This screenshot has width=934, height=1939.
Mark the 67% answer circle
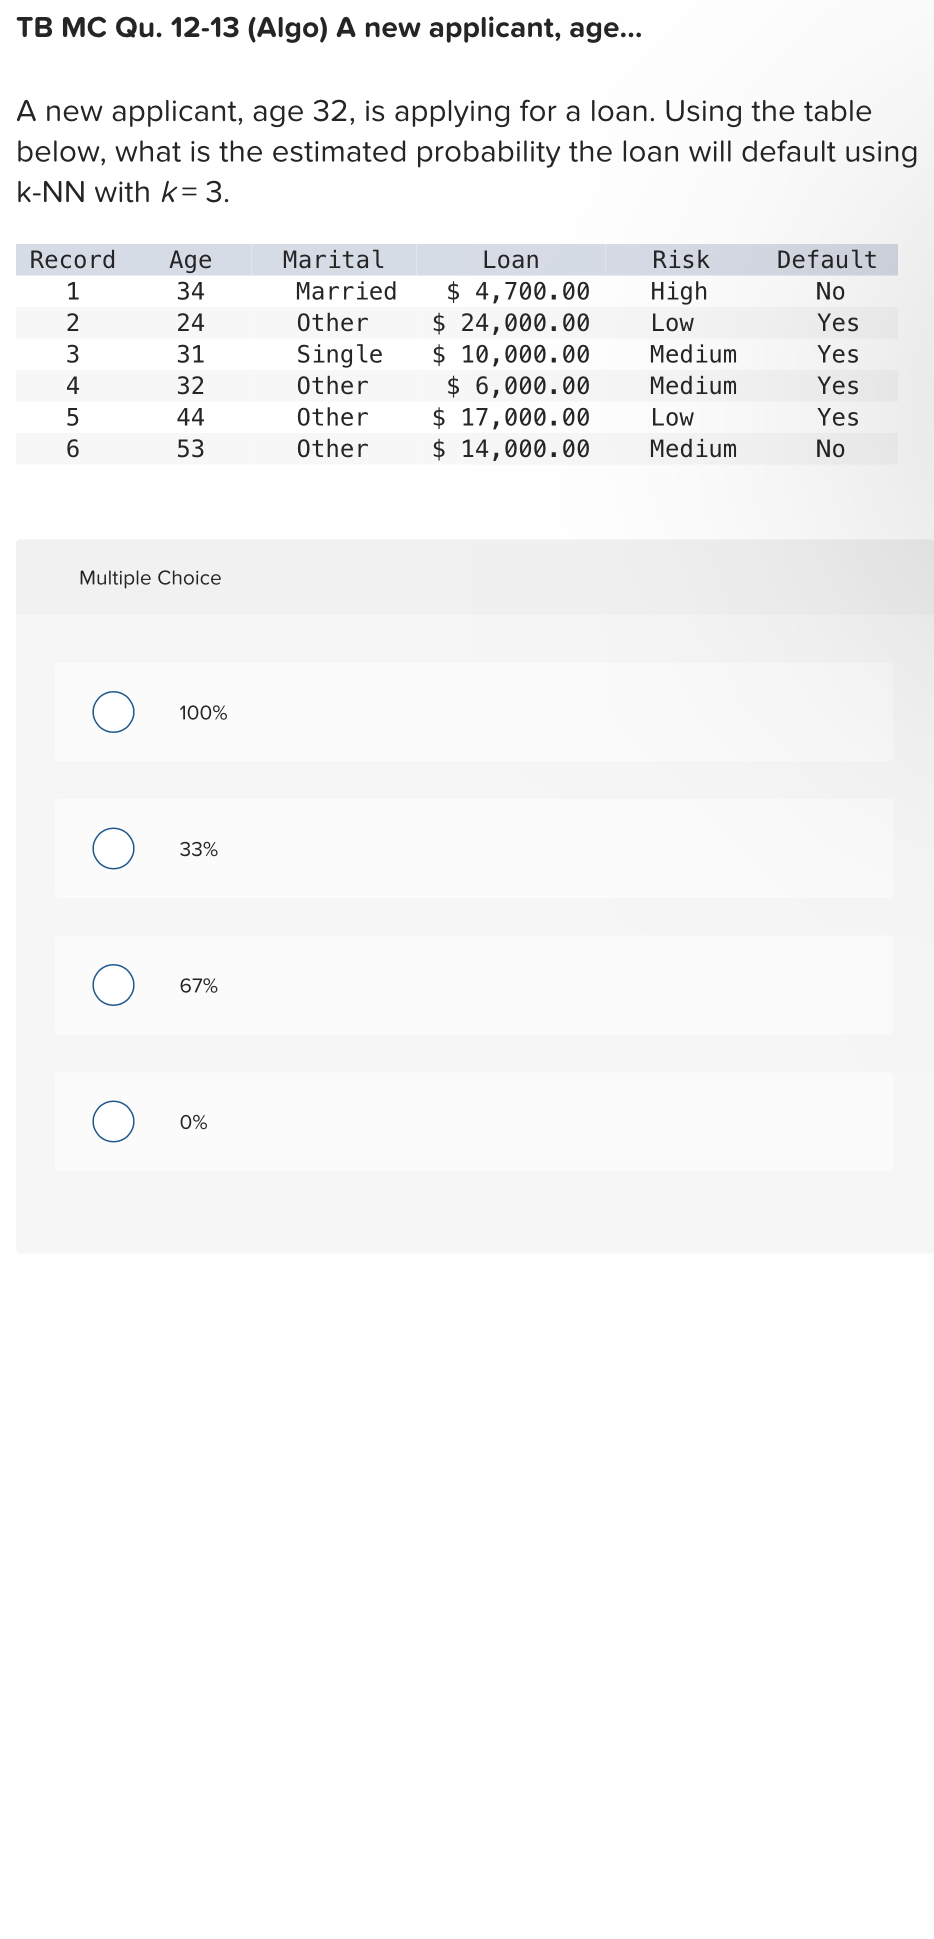pyautogui.click(x=114, y=985)
